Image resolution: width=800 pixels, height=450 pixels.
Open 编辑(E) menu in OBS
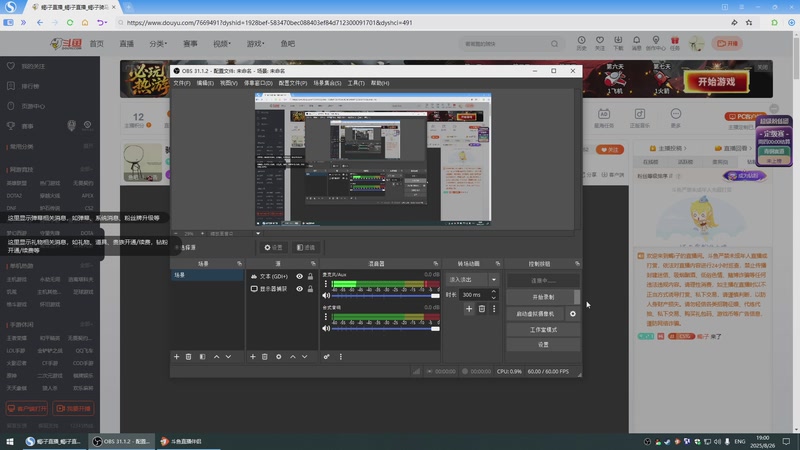click(205, 83)
